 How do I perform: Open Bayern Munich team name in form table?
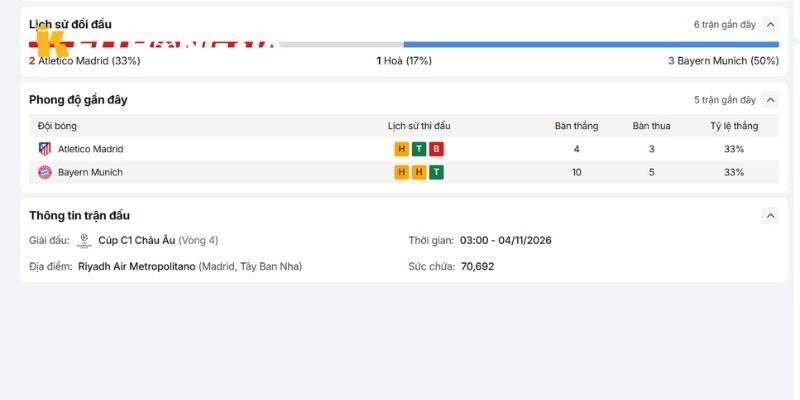(90, 172)
